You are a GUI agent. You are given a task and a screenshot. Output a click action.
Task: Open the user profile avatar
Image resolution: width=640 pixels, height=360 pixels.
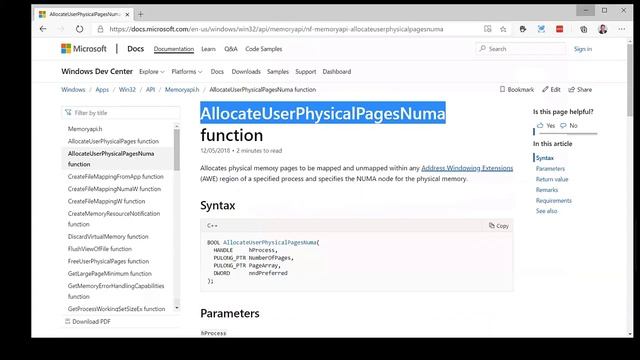[603, 29]
